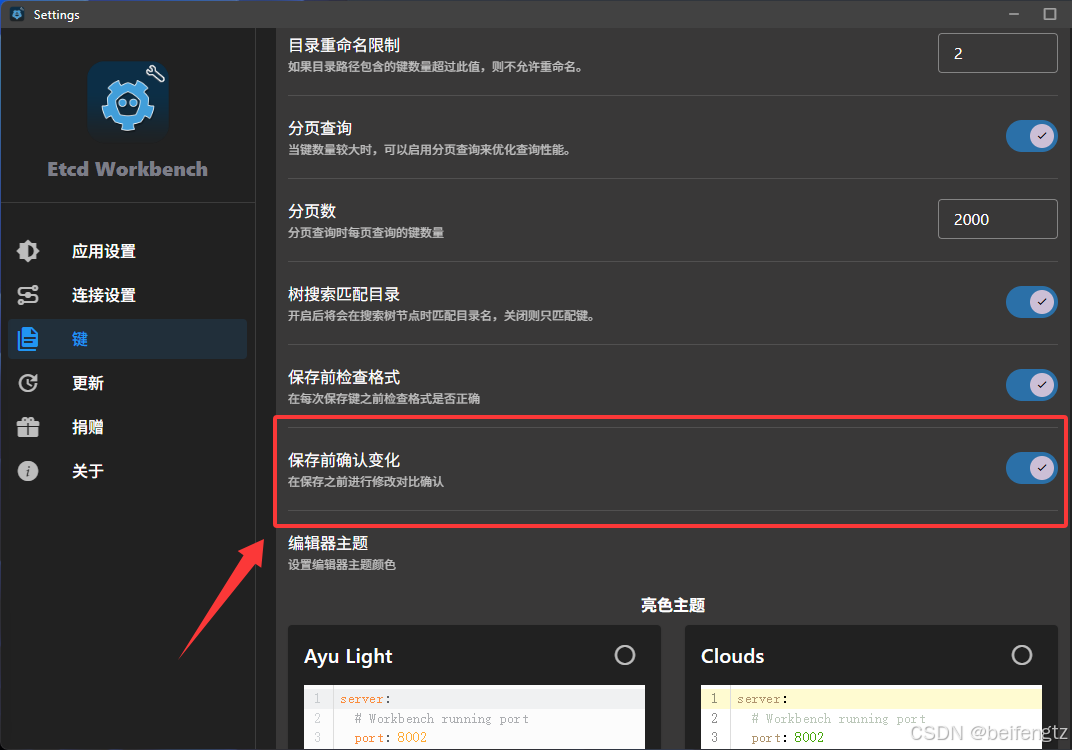Viewport: 1072px width, 750px height.
Task: Click the 关于 info icon
Action: 28,471
